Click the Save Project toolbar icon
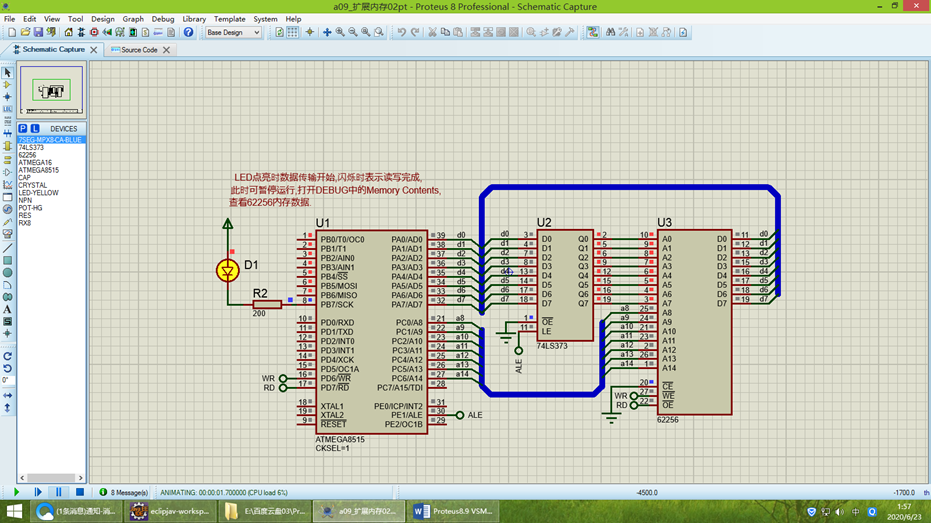Image resolution: width=931 pixels, height=524 pixels. tap(38, 32)
